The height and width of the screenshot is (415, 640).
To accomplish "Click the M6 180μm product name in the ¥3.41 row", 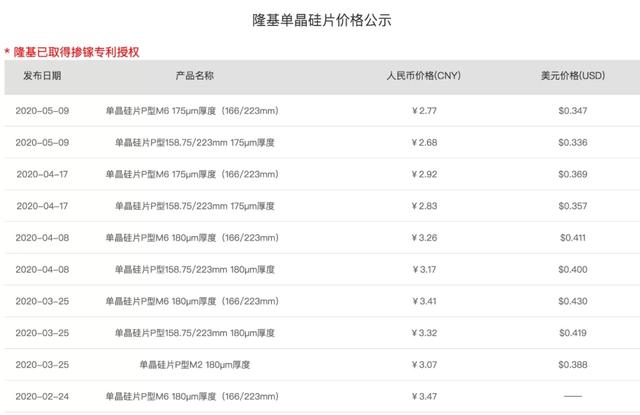I will point(192,301).
